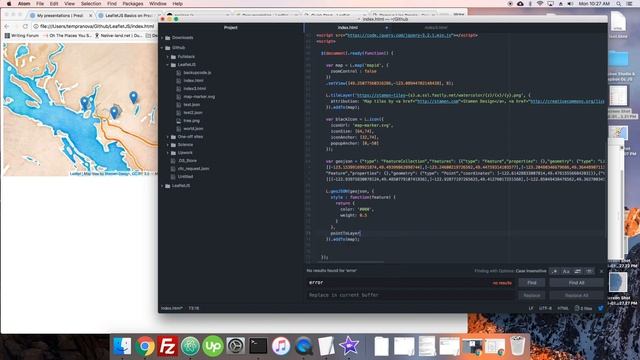Screen dimensions: 640x360
Task: Open Terminal from the Dock
Action: pos(258,346)
